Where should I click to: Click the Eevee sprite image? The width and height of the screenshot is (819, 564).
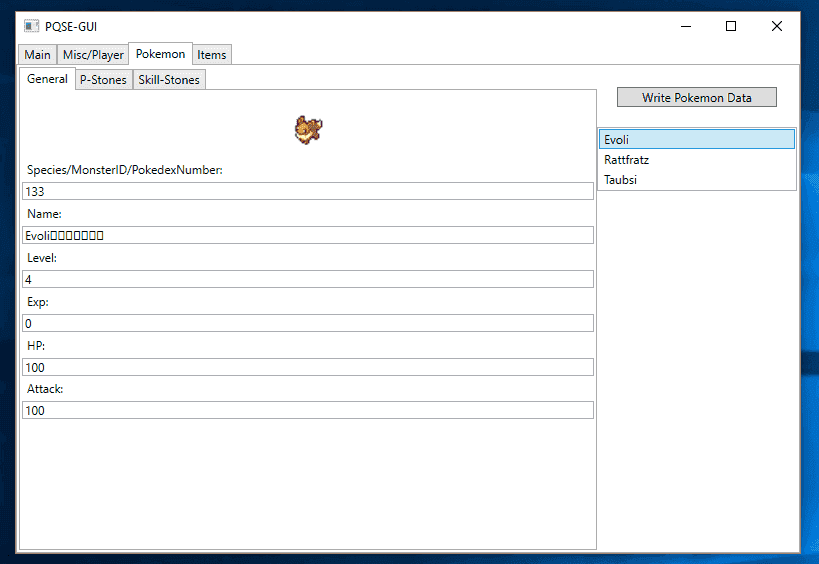(308, 130)
